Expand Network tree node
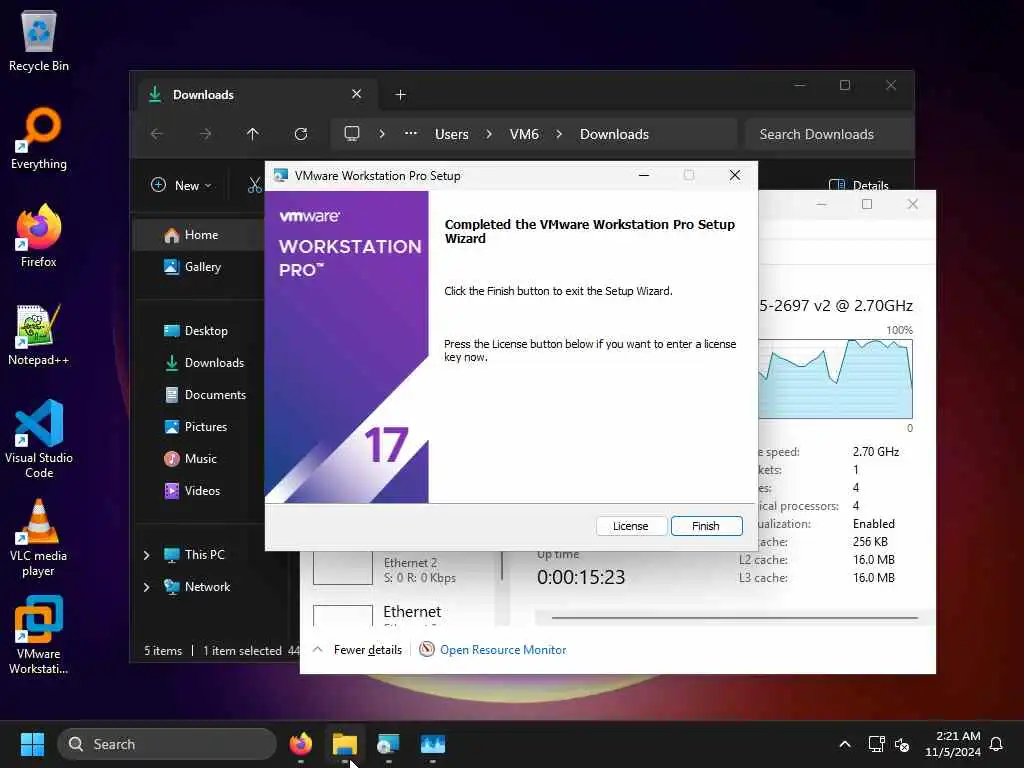The height and width of the screenshot is (768, 1024). tap(146, 587)
